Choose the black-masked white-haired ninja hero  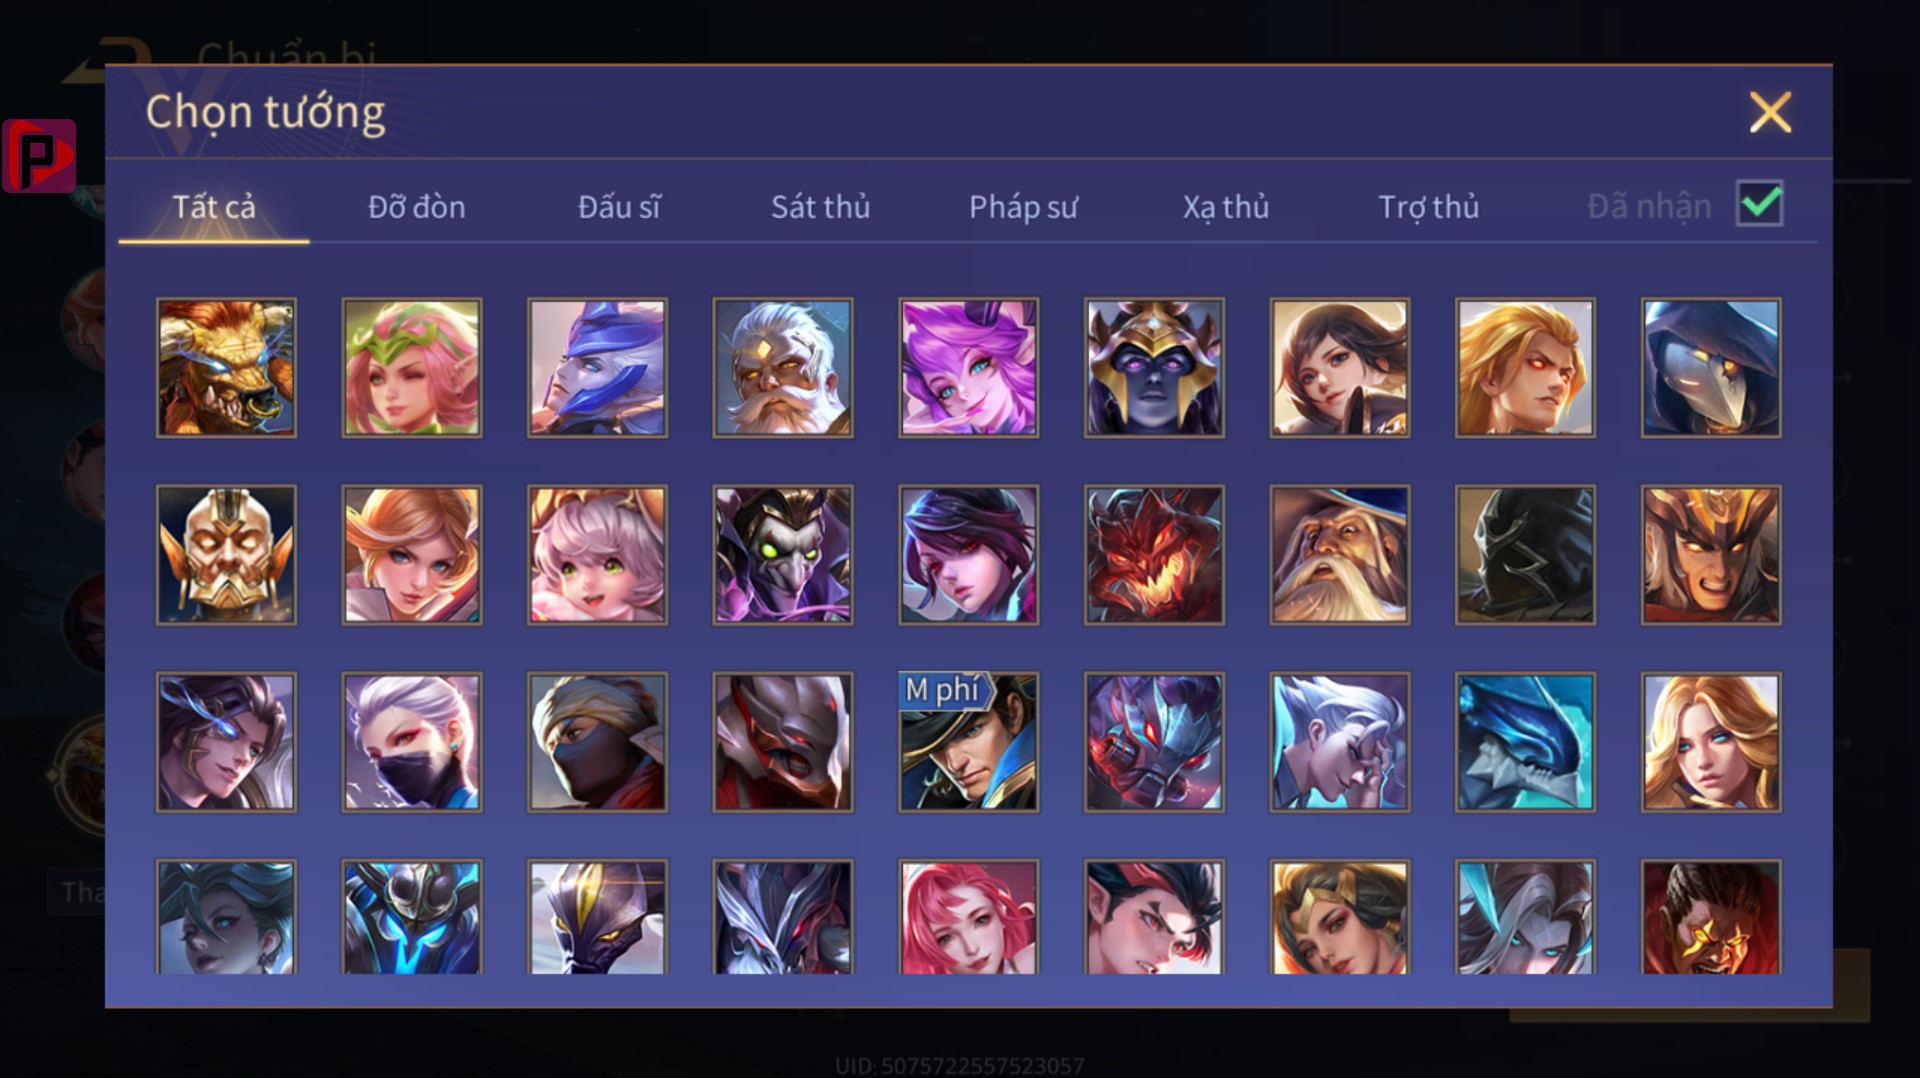tap(412, 742)
